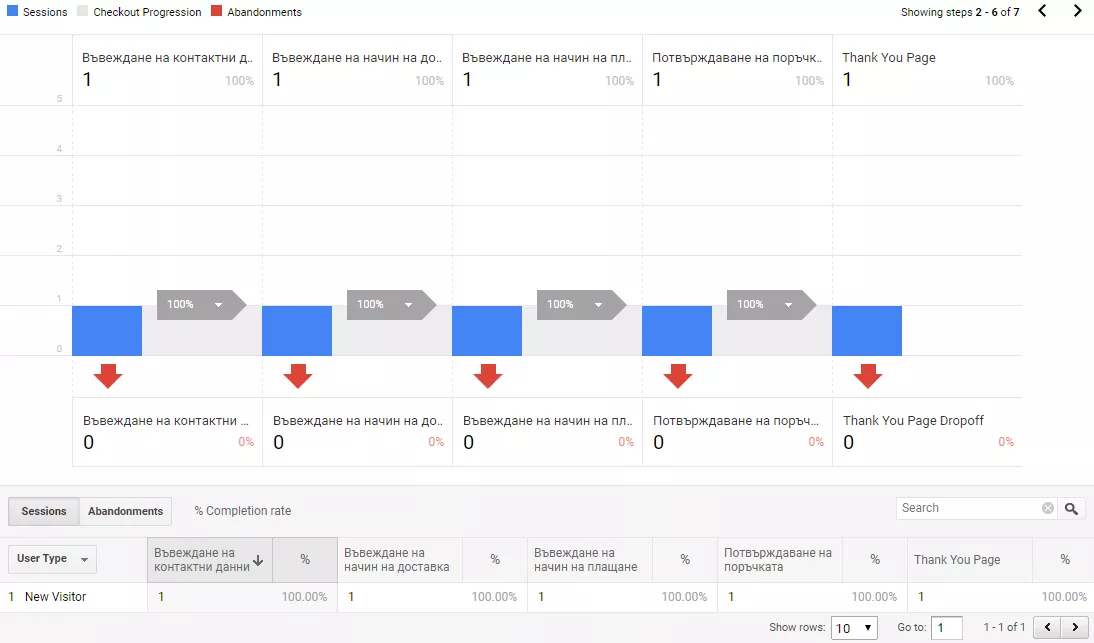The width and height of the screenshot is (1094, 643).
Task: Click red abandonment arrow under Thank You Page
Action: pyautogui.click(x=867, y=376)
